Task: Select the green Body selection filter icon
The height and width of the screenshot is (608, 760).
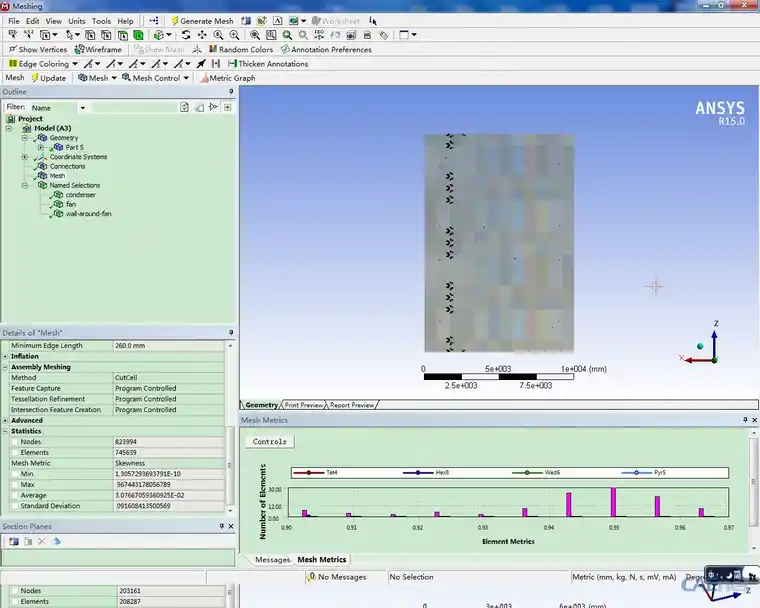Action: click(x=139, y=35)
